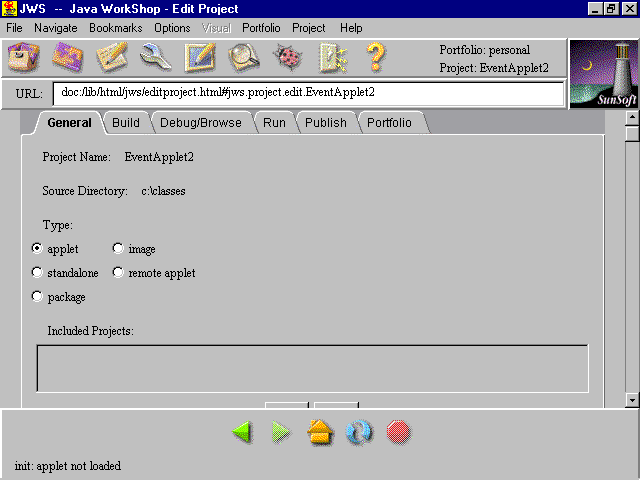Viewport: 640px width, 480px height.
Task: Go back with the green left arrow
Action: coord(243,432)
